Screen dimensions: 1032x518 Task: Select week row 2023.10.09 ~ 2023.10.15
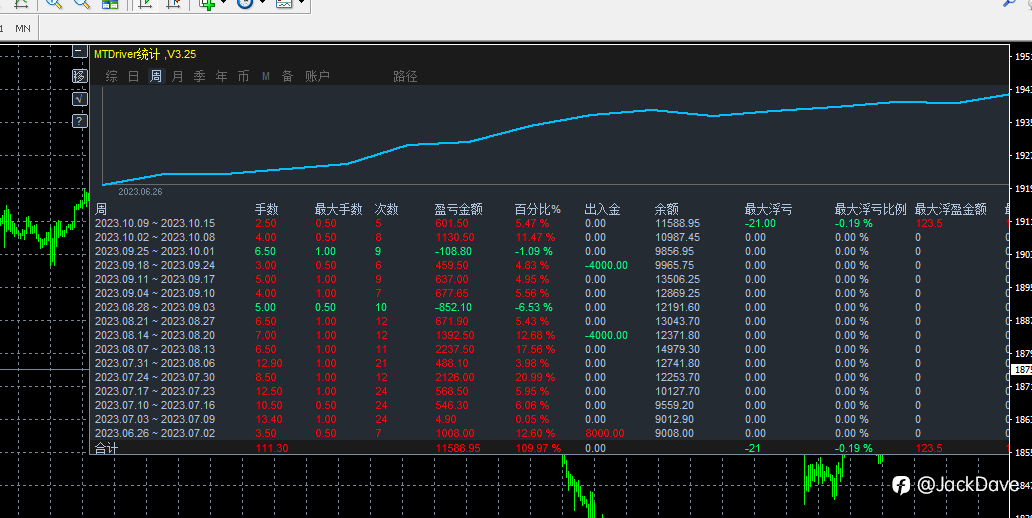click(155, 223)
